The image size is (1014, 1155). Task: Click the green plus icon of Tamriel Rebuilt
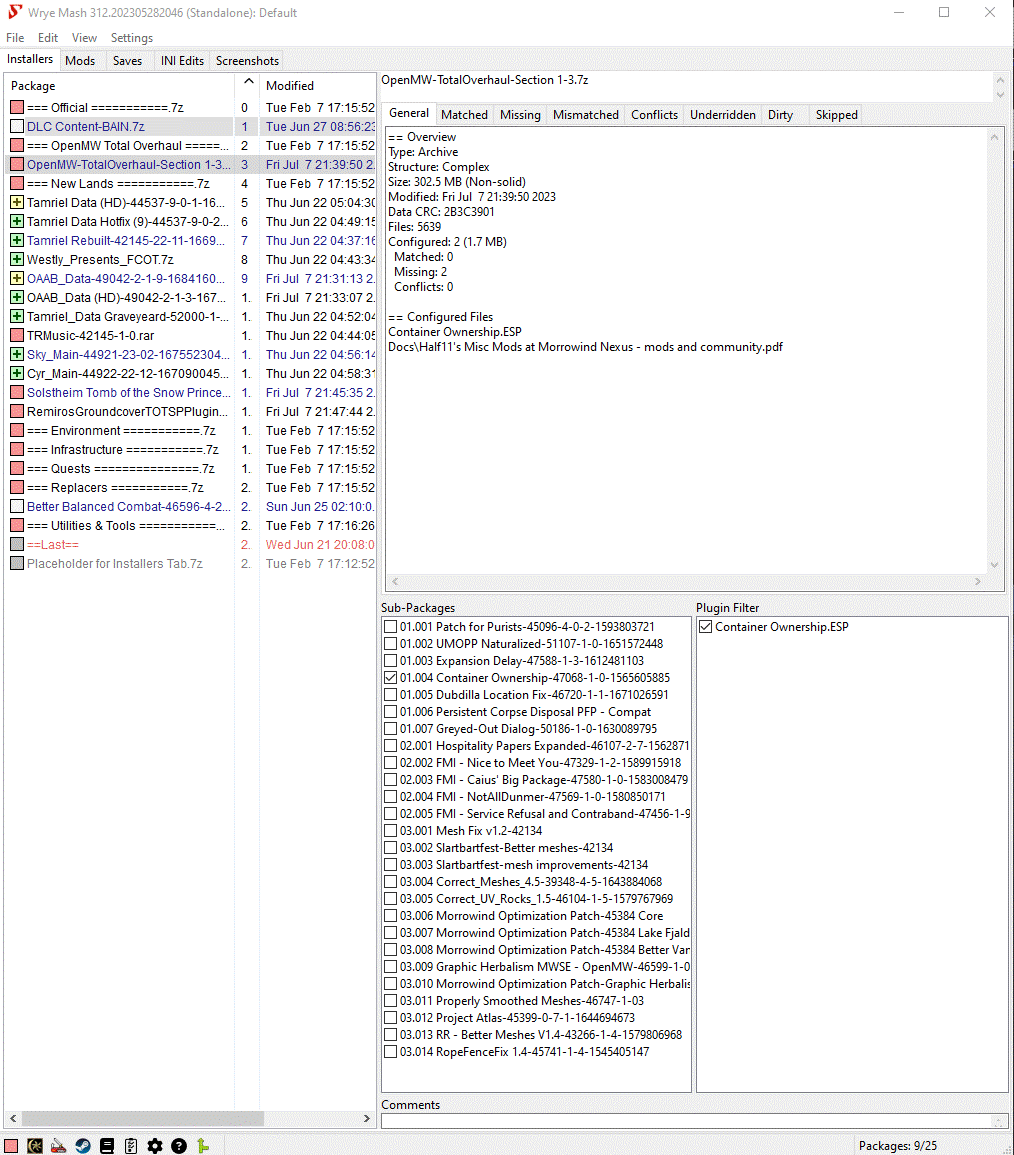pos(17,241)
